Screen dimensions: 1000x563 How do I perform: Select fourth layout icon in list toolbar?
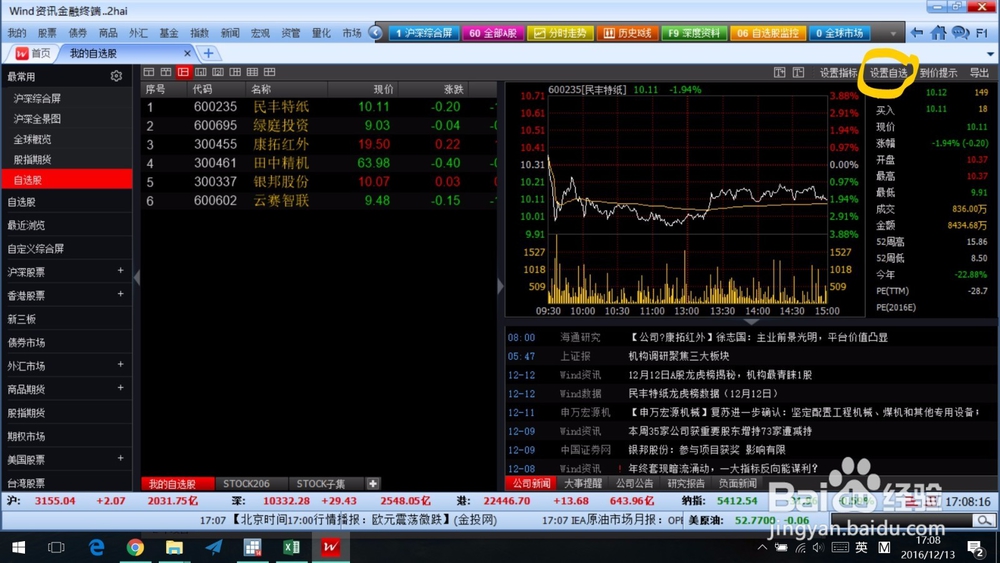pyautogui.click(x=200, y=72)
